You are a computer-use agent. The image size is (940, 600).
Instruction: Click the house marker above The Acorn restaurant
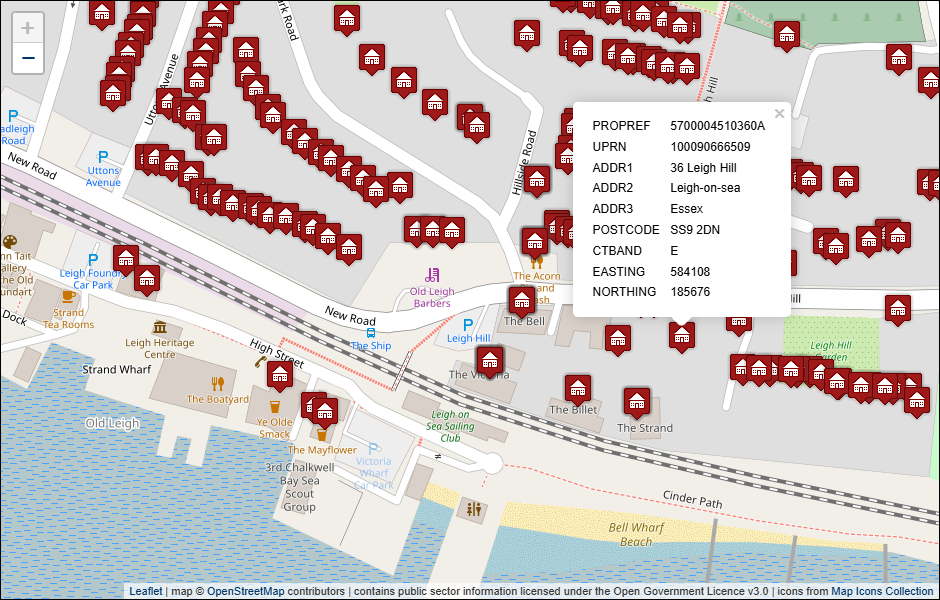coord(534,243)
